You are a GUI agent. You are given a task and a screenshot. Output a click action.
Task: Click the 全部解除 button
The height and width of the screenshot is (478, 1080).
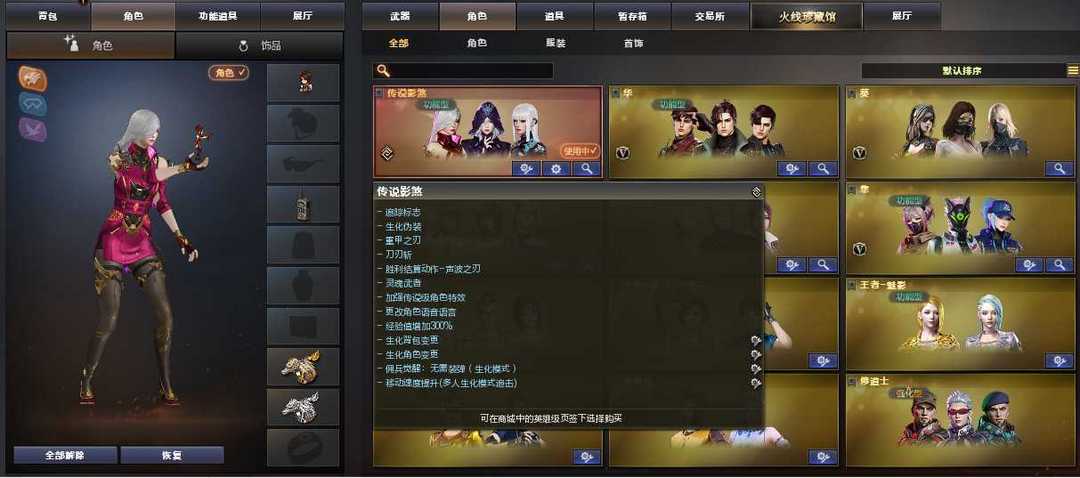tap(65, 455)
